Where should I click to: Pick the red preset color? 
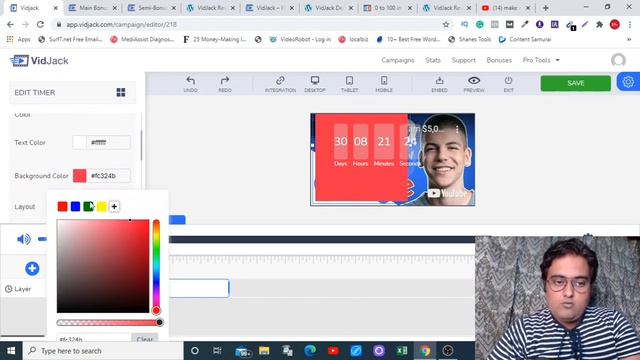tap(62, 207)
